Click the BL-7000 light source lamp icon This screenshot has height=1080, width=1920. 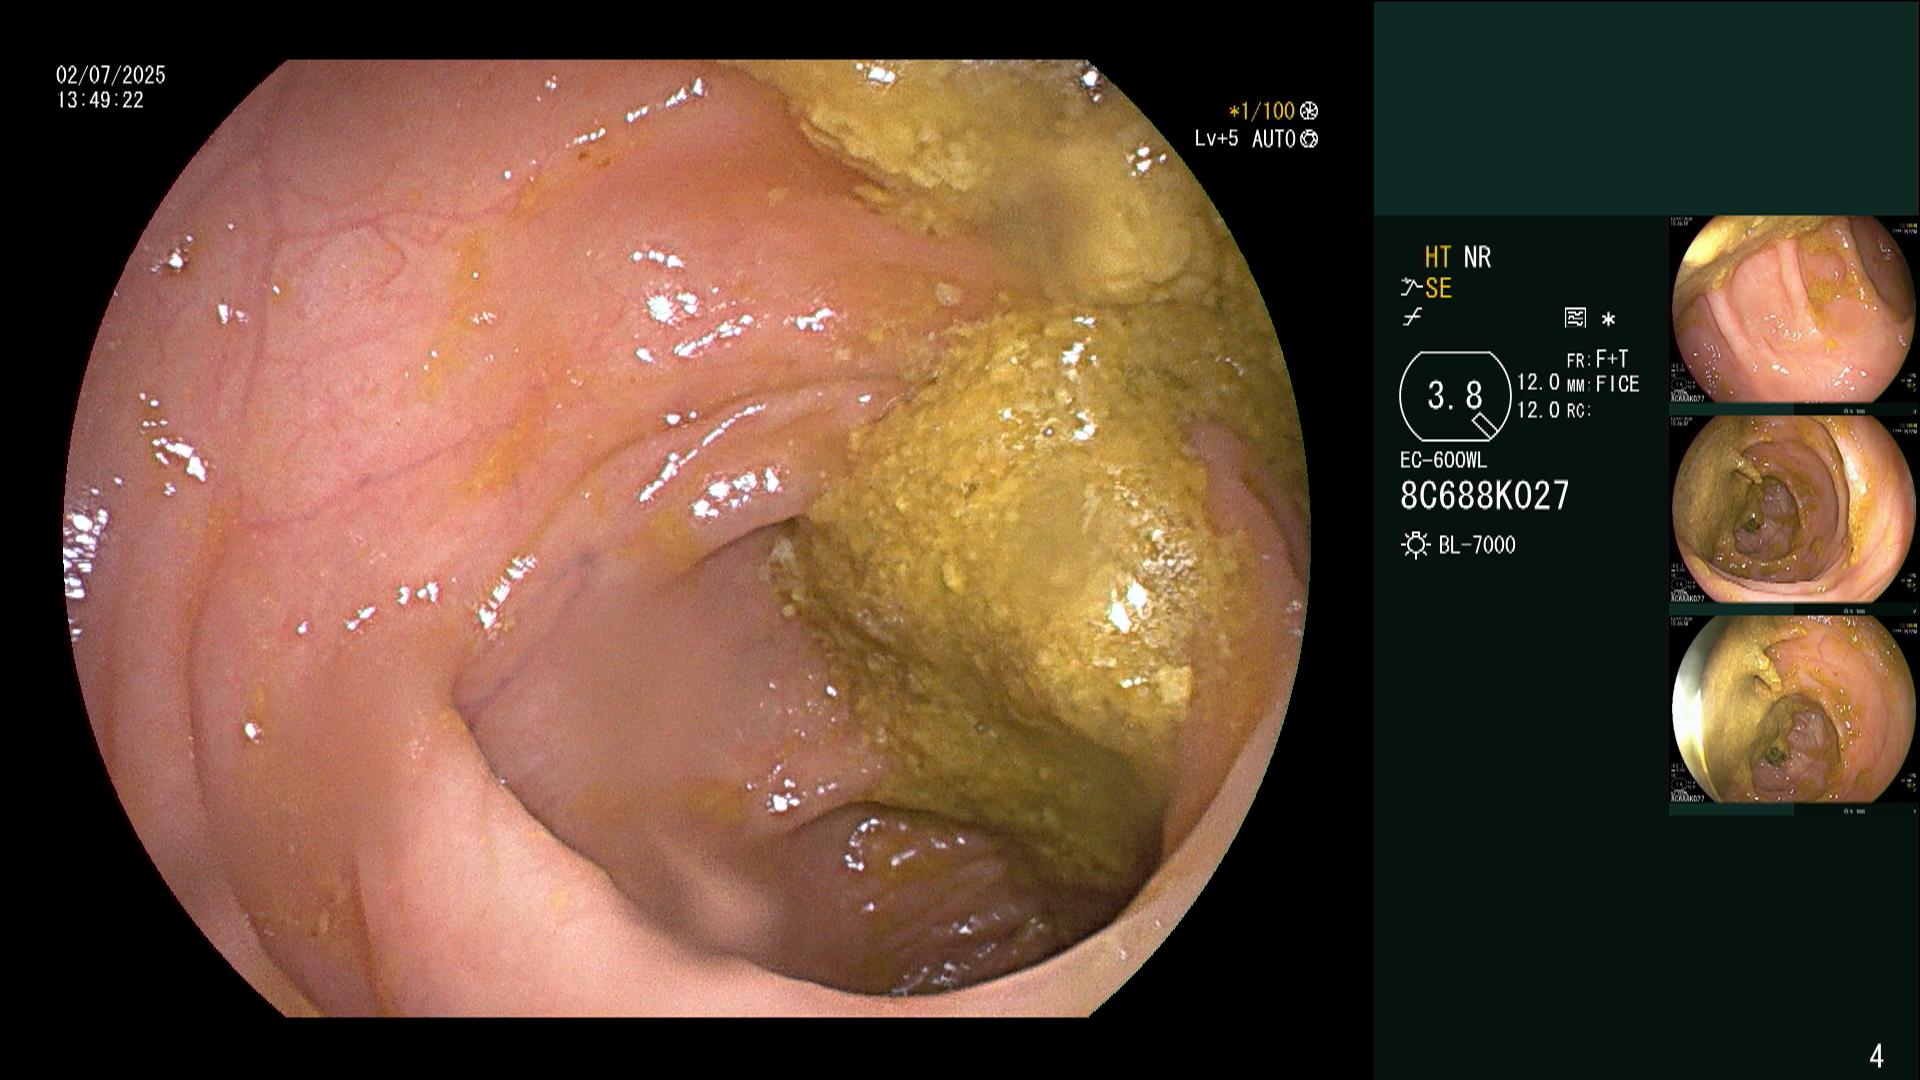pyautogui.click(x=1415, y=545)
